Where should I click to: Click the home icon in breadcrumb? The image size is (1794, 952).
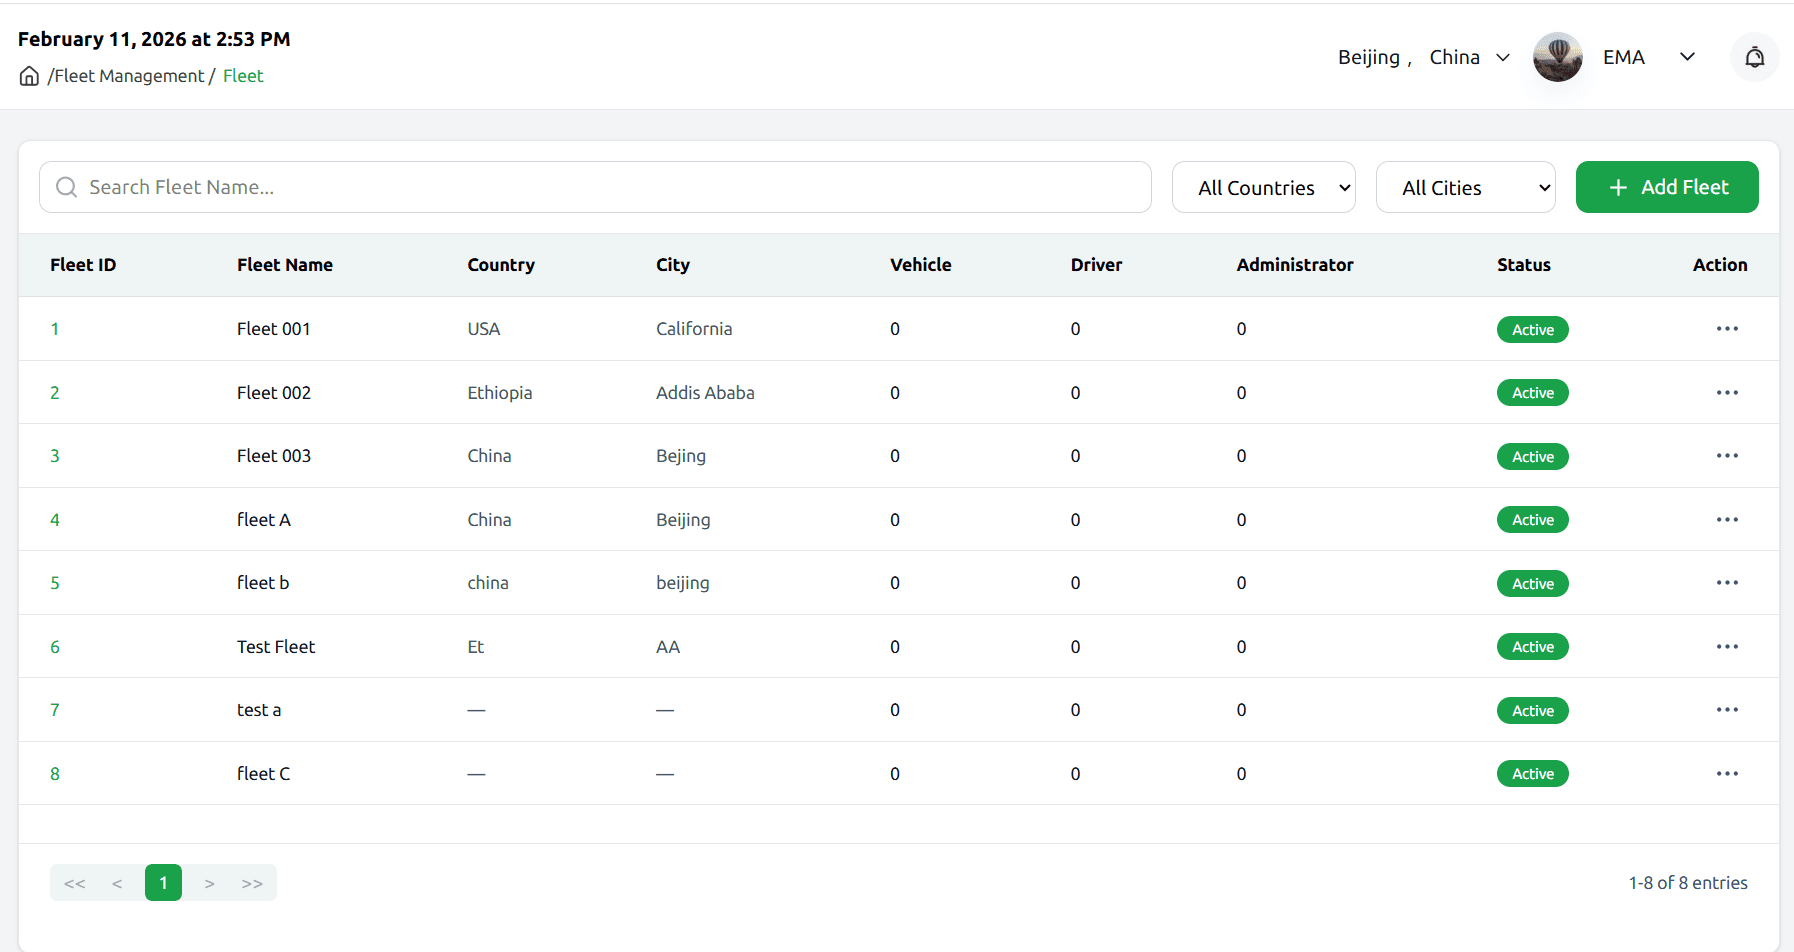click(29, 76)
